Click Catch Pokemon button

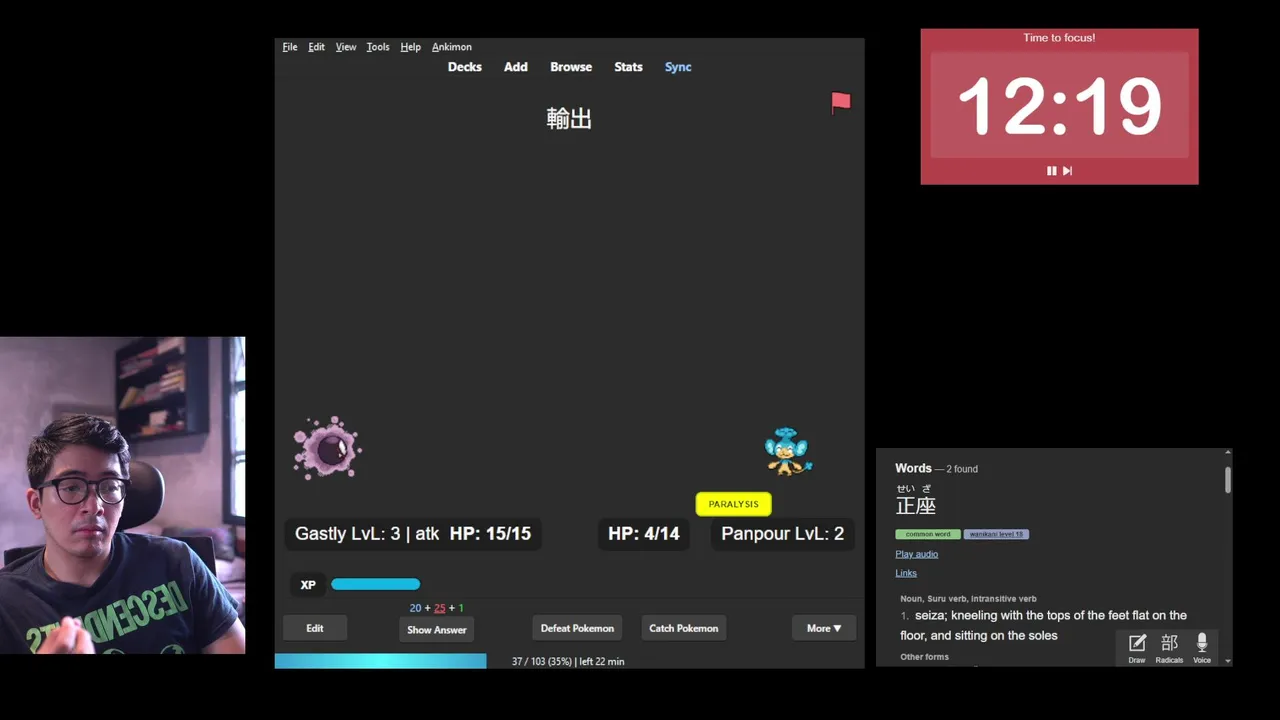[x=684, y=628]
